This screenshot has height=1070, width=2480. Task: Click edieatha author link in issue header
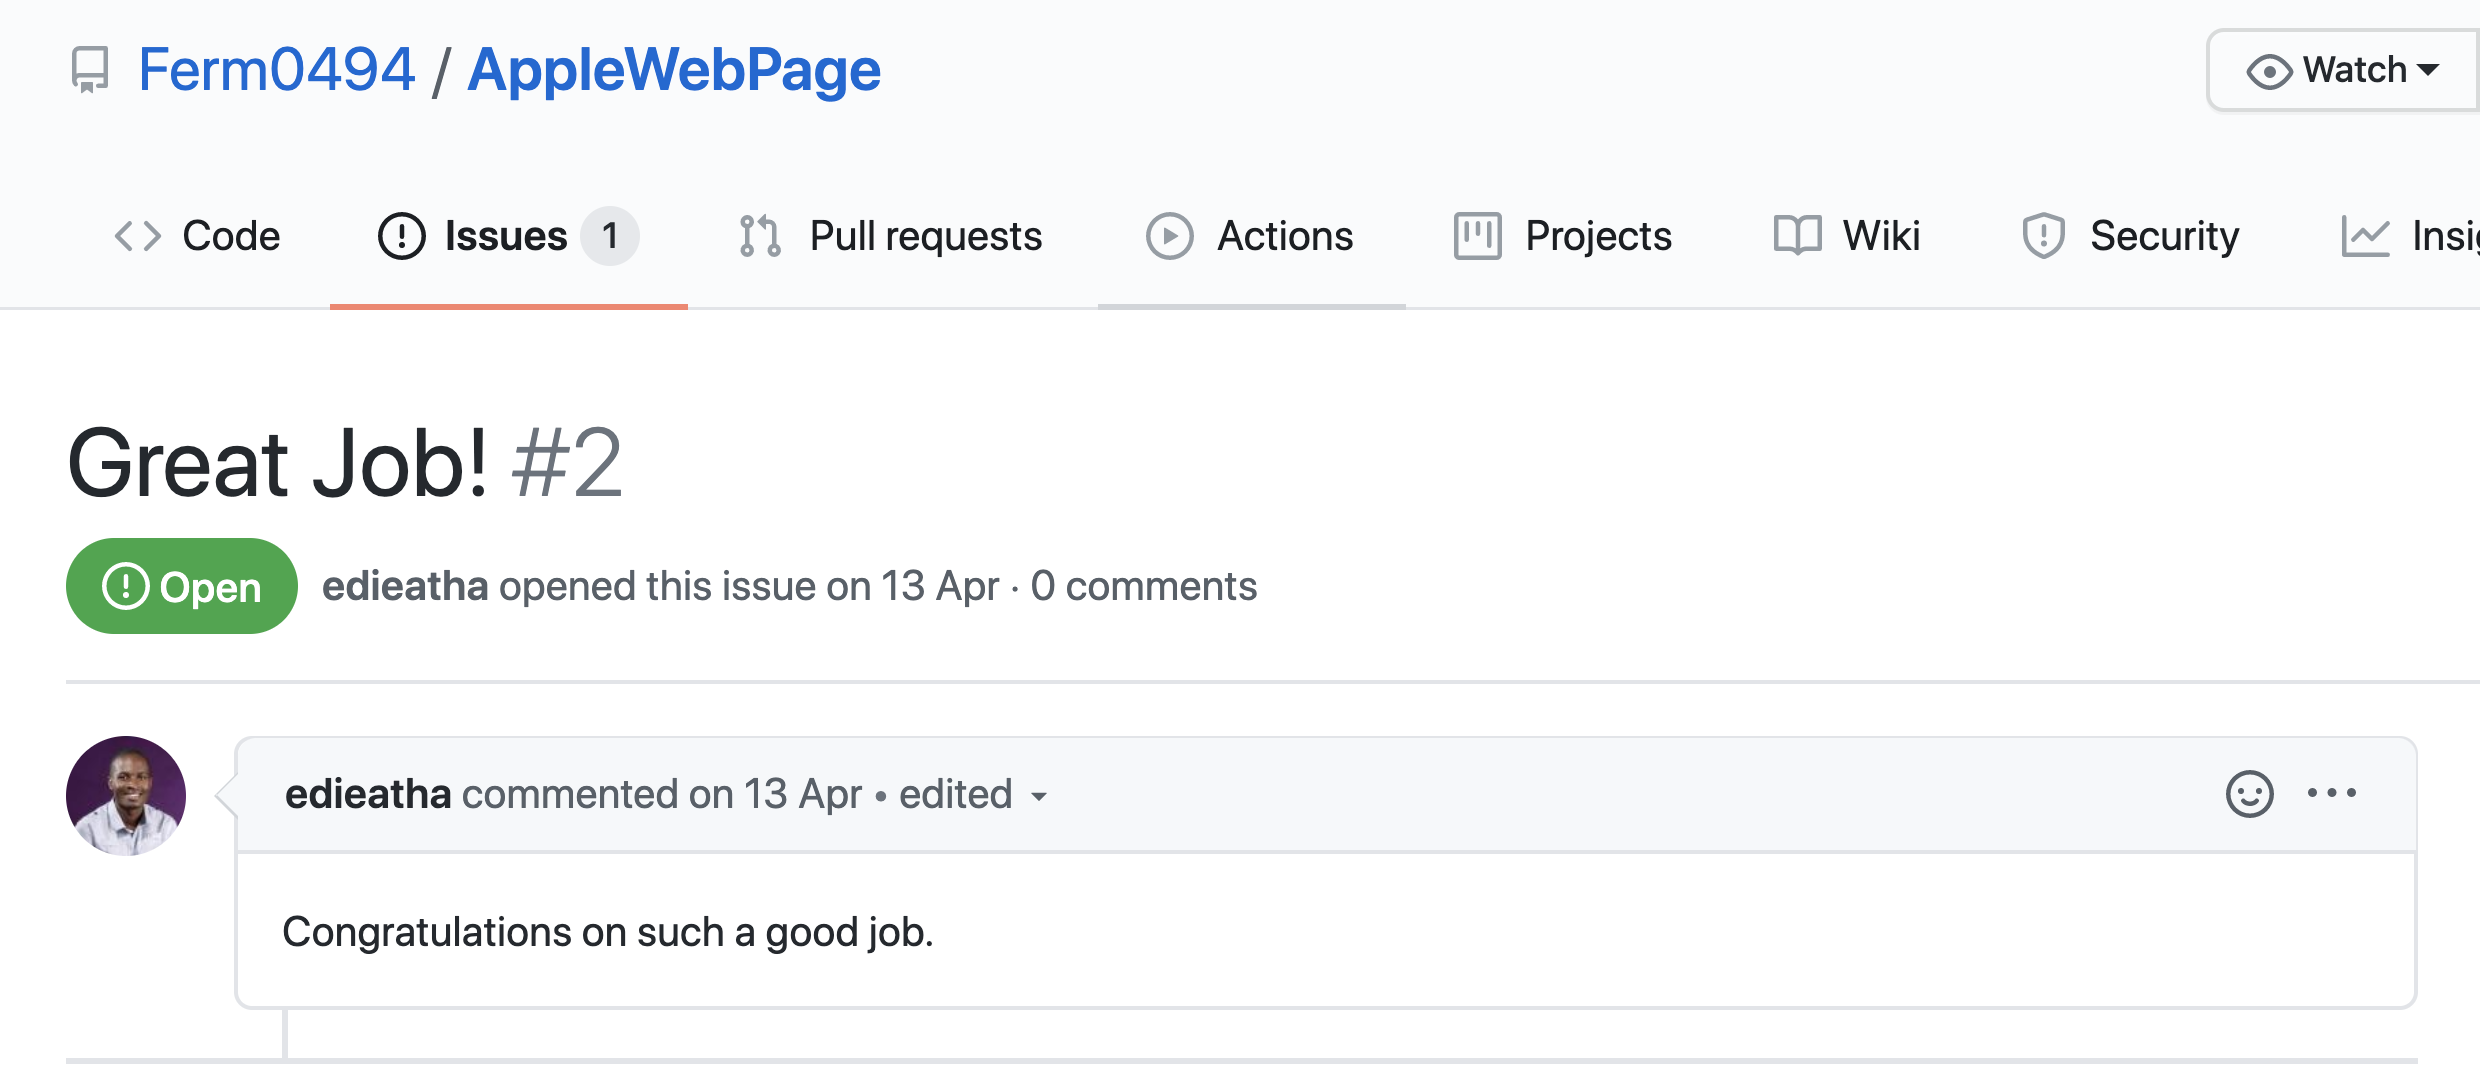click(405, 587)
